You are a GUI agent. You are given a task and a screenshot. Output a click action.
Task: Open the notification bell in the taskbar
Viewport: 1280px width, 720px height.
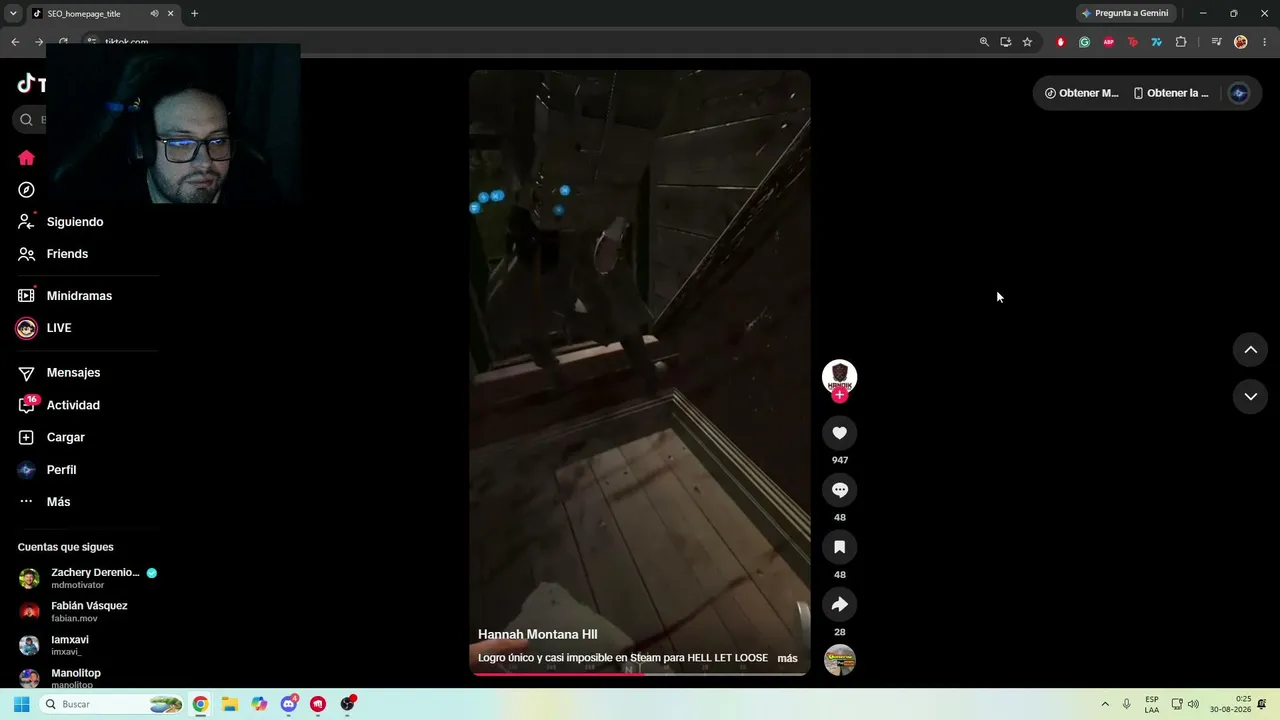tap(1263, 704)
